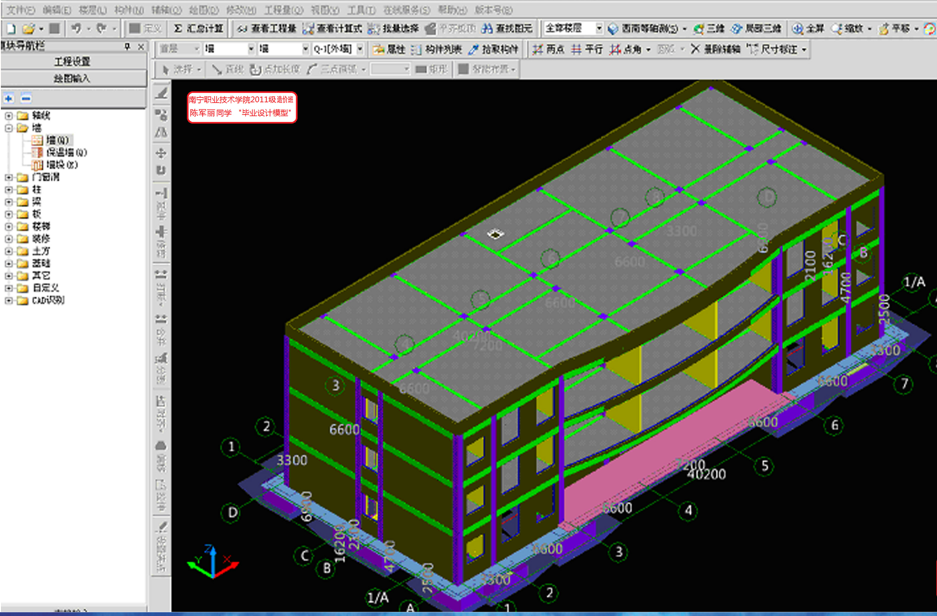Expand the 门窗洞 tree folder
The height and width of the screenshot is (616, 937).
click(9, 177)
